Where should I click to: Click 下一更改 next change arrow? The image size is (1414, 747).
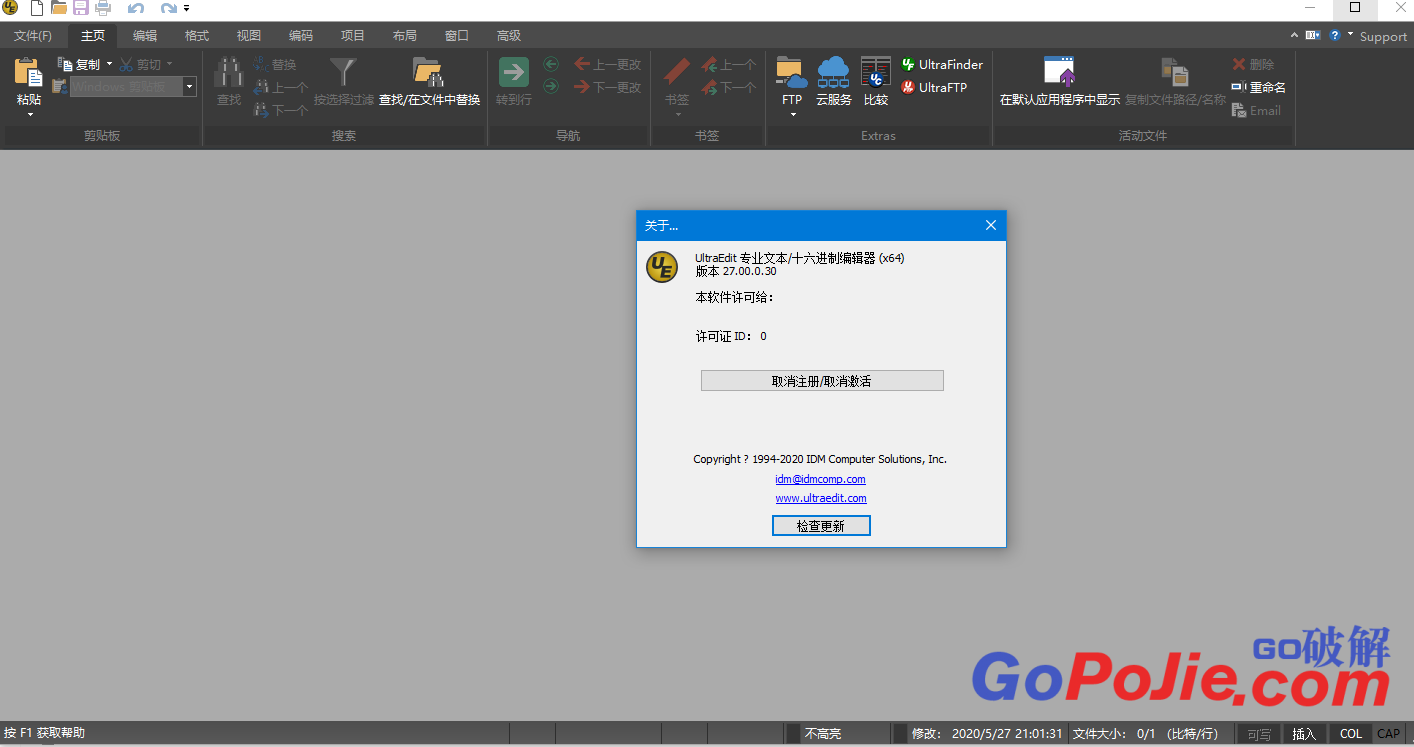point(608,87)
